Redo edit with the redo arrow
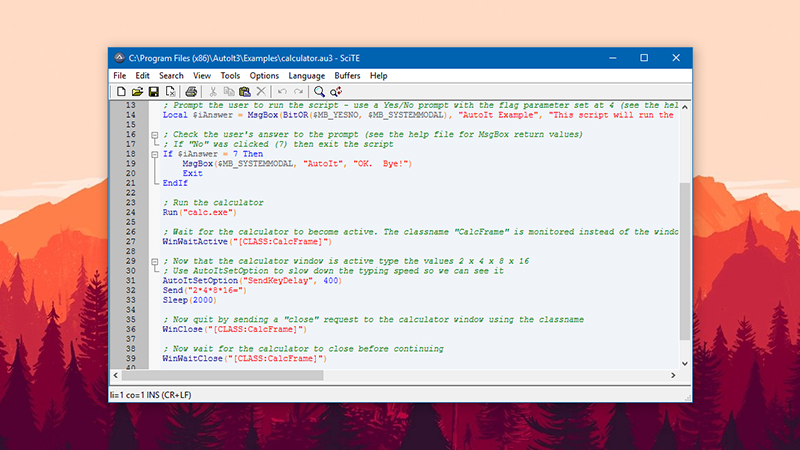 (x=298, y=92)
